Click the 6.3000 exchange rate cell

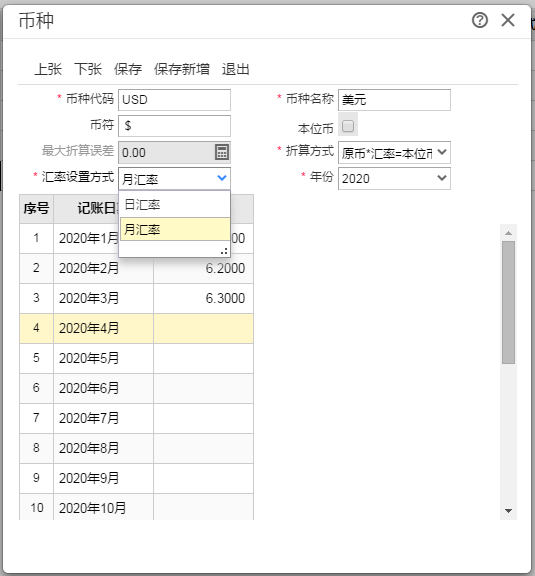[203, 298]
